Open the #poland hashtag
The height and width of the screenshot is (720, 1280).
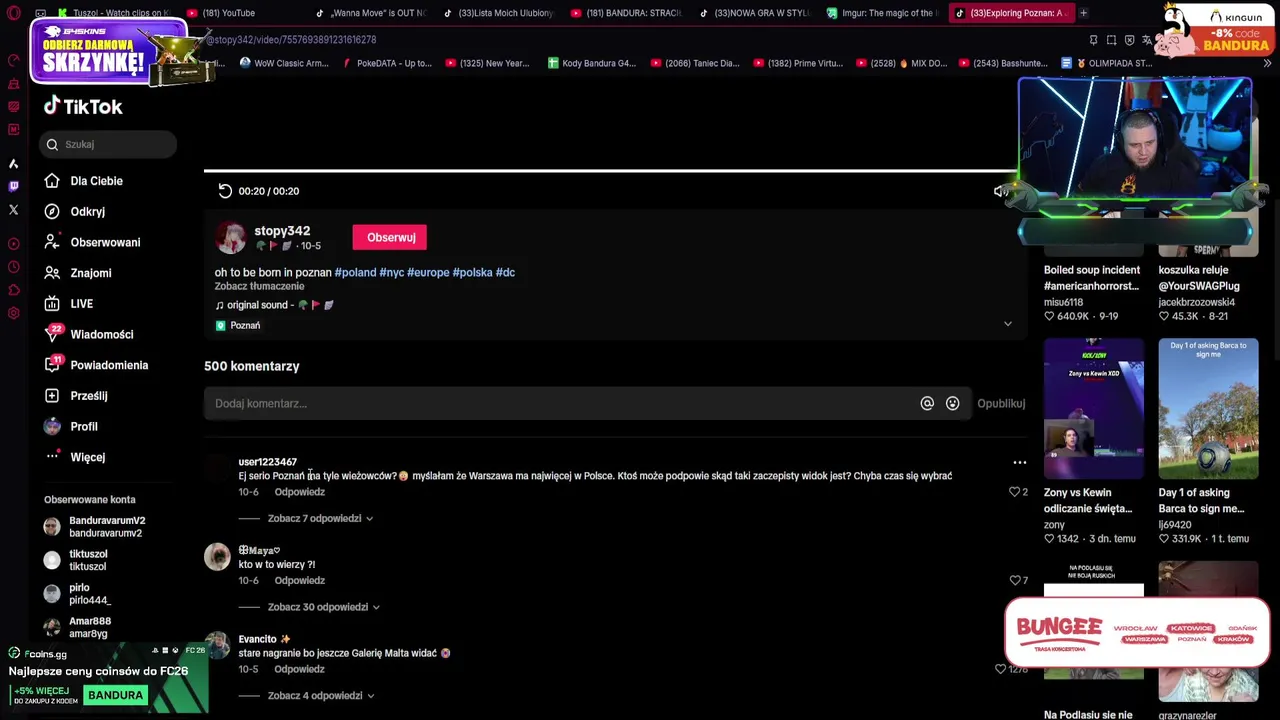355,272
